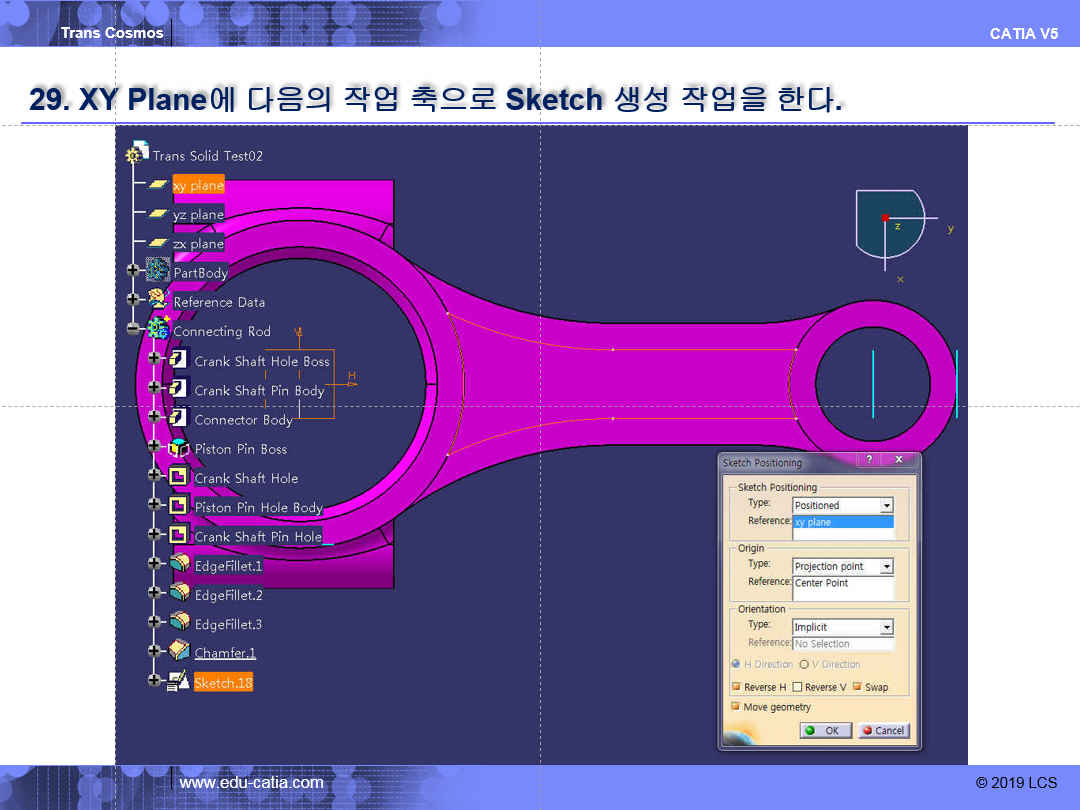Collapse the Connecting Rod tree node
The width and height of the screenshot is (1080, 810).
[133, 329]
